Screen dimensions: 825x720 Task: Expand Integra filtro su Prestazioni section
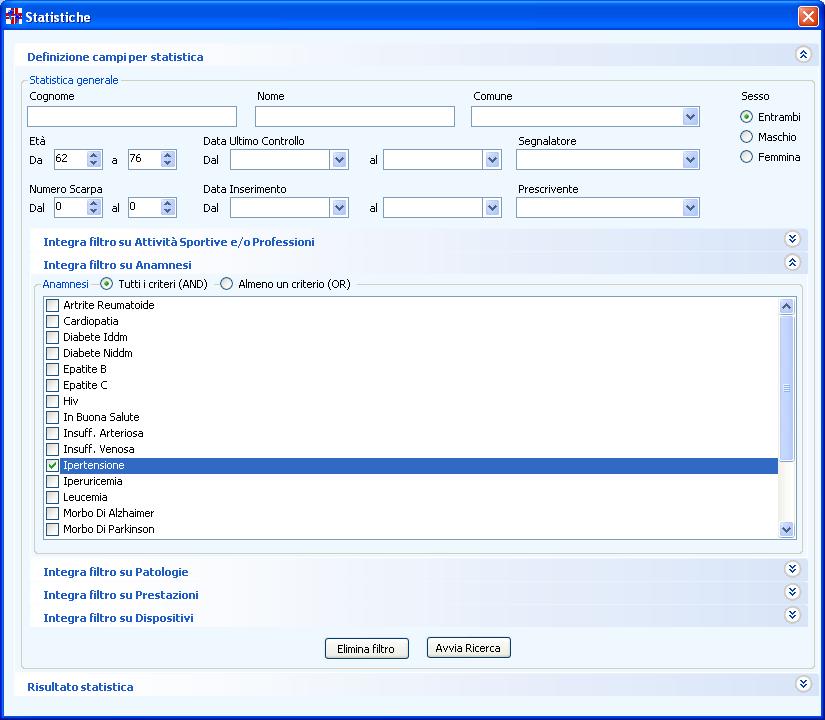click(x=792, y=593)
